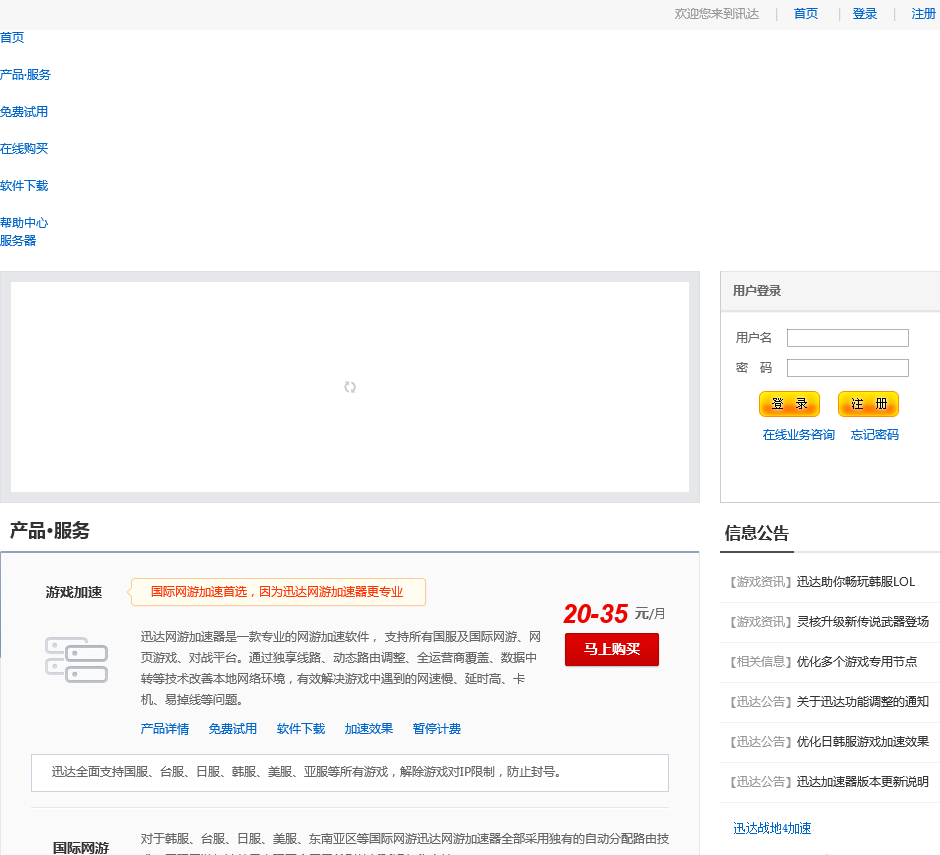Open announcement 迅达助你畅玩韩服LOL
Viewport: 940px width, 855px height.
pyautogui.click(x=855, y=582)
